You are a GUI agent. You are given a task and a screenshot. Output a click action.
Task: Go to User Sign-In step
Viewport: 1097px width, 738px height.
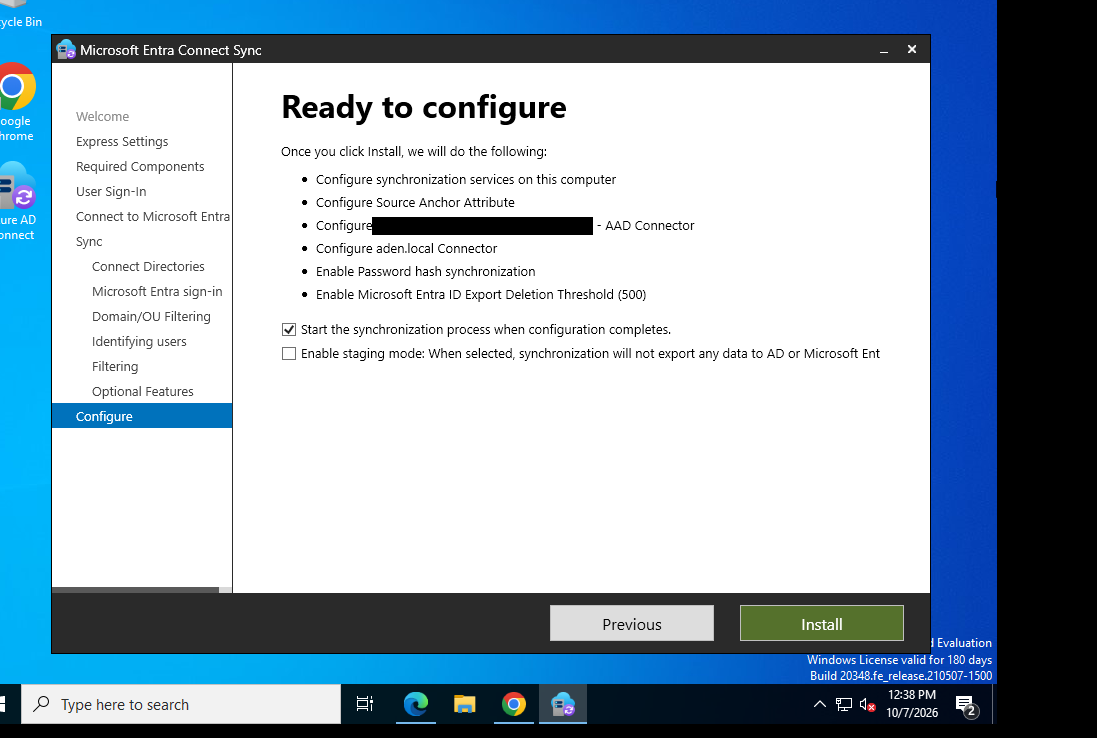coord(111,192)
